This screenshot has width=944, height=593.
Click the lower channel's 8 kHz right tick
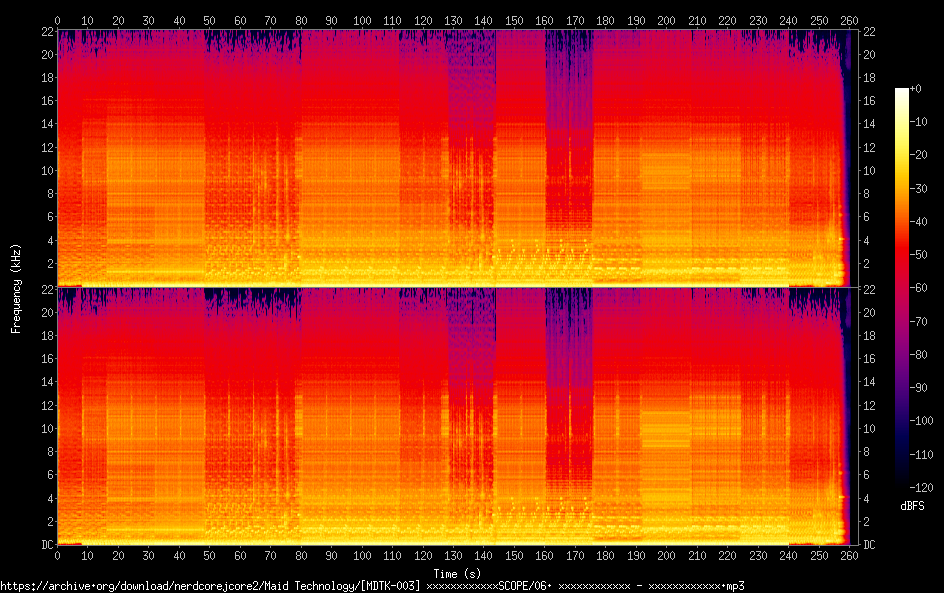(x=868, y=452)
